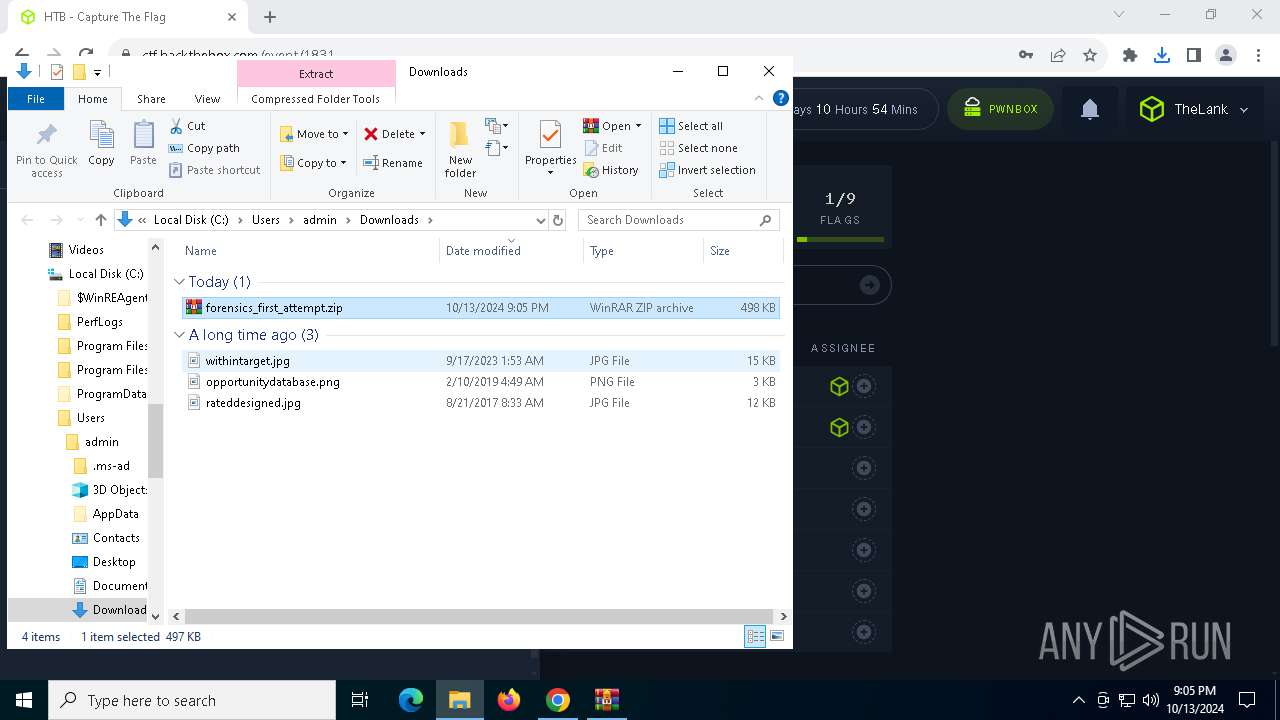Viewport: 1280px width, 720px height.
Task: Select withintarget.jpg file
Action: 481,361
